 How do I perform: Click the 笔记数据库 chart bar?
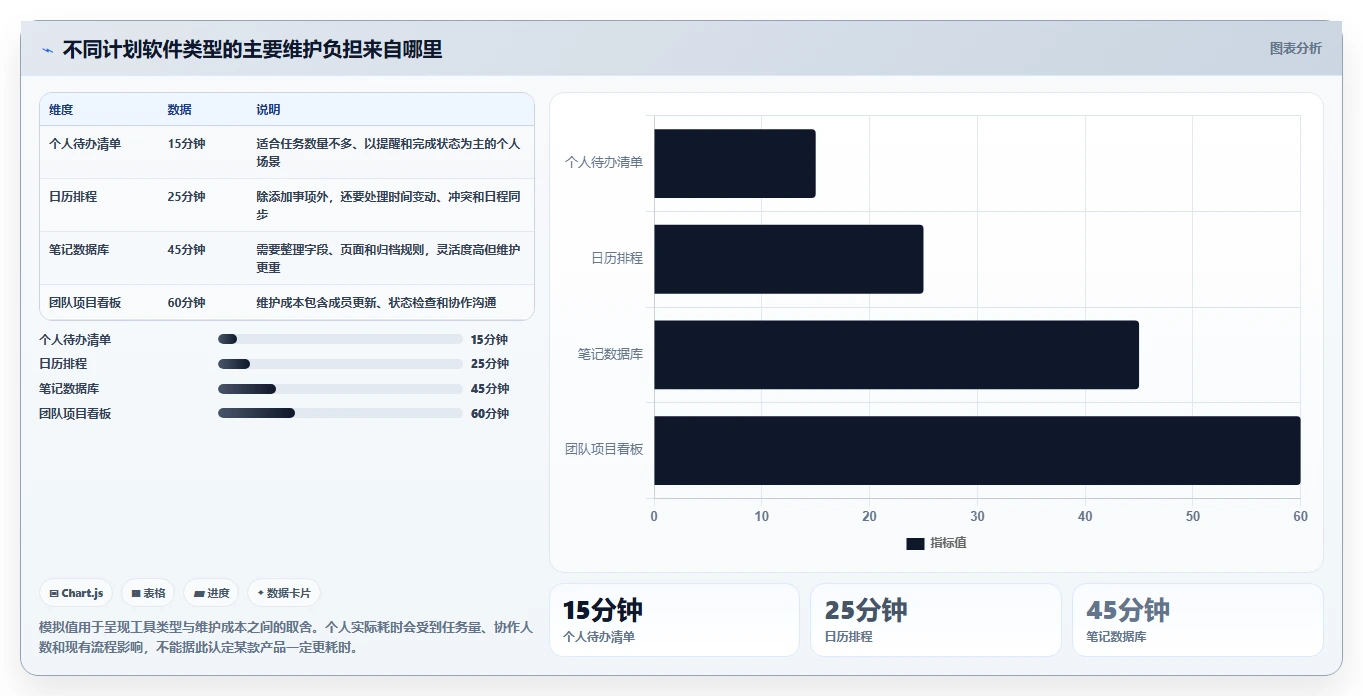coord(896,355)
